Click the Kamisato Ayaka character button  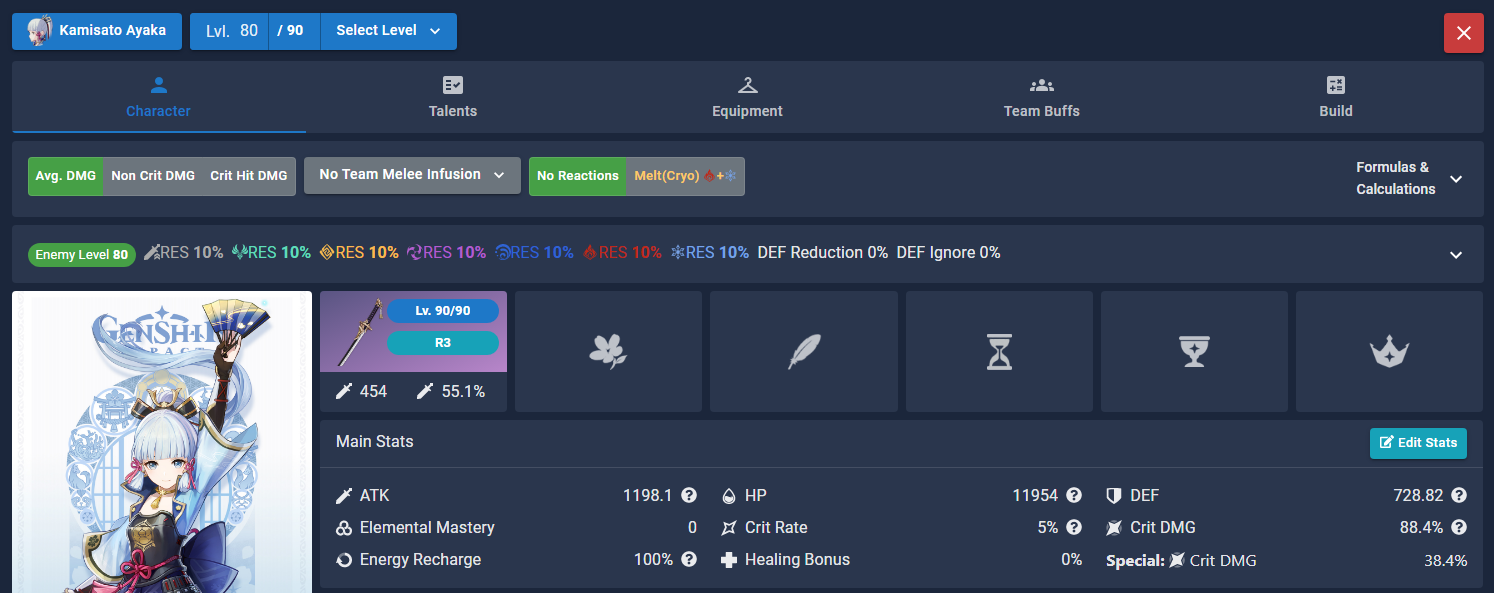point(96,31)
